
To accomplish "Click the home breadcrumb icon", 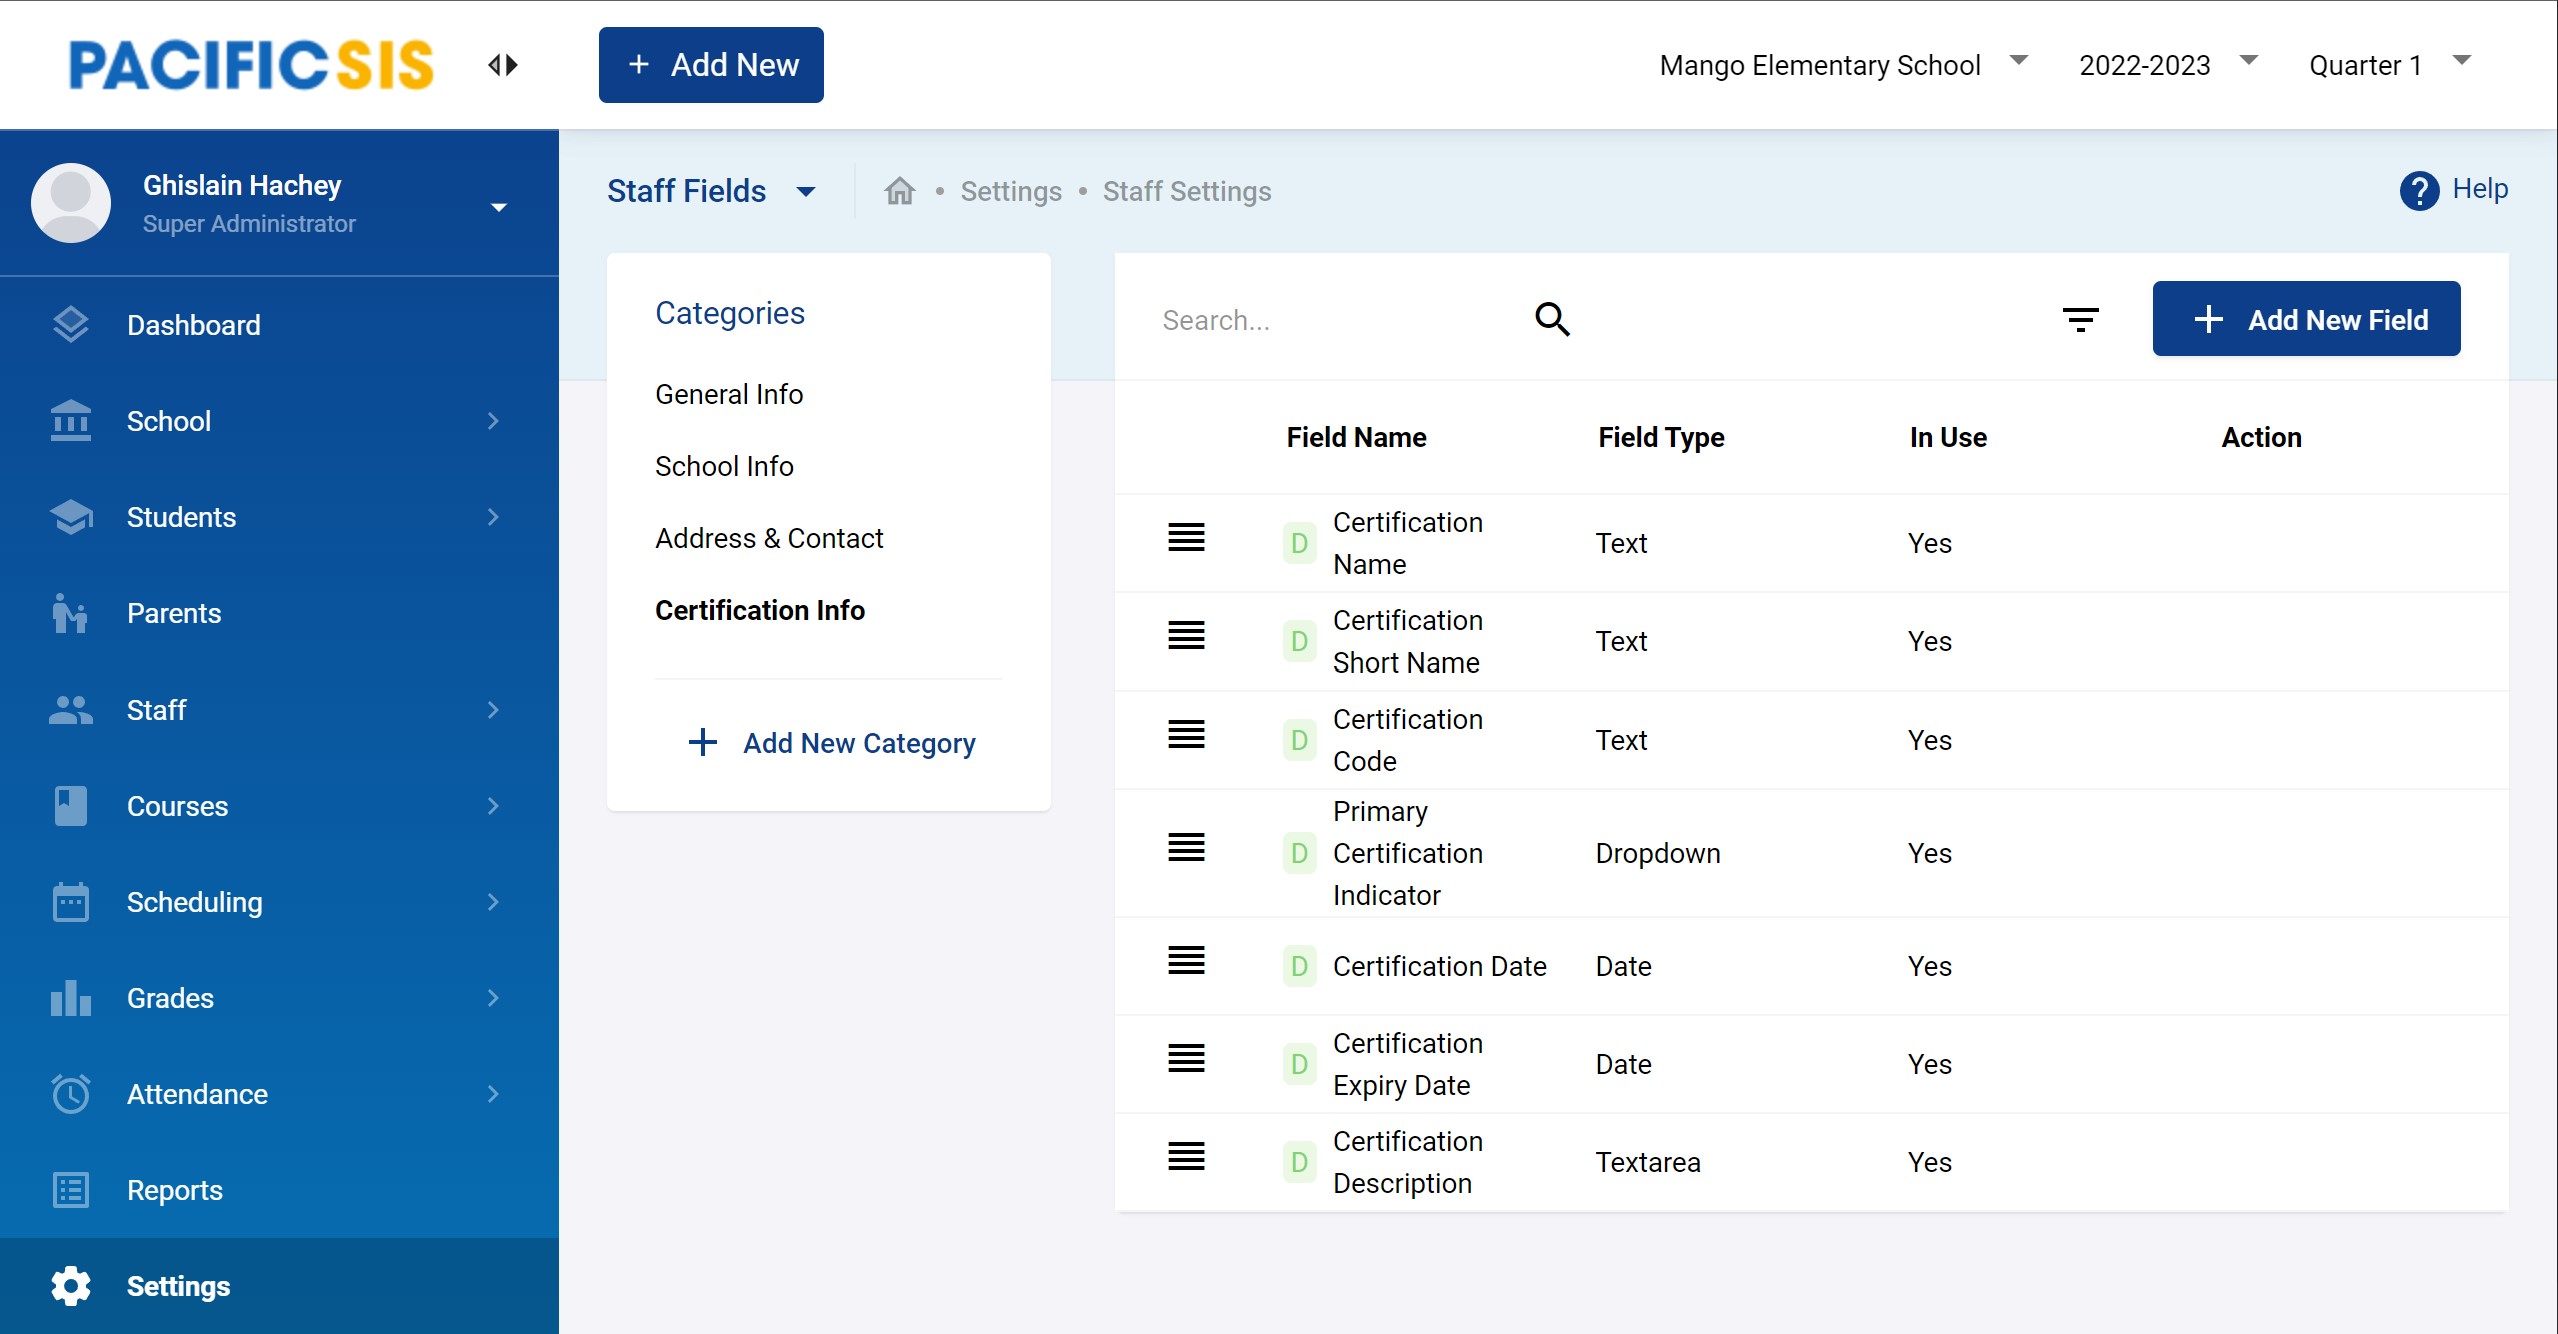I will [x=900, y=191].
